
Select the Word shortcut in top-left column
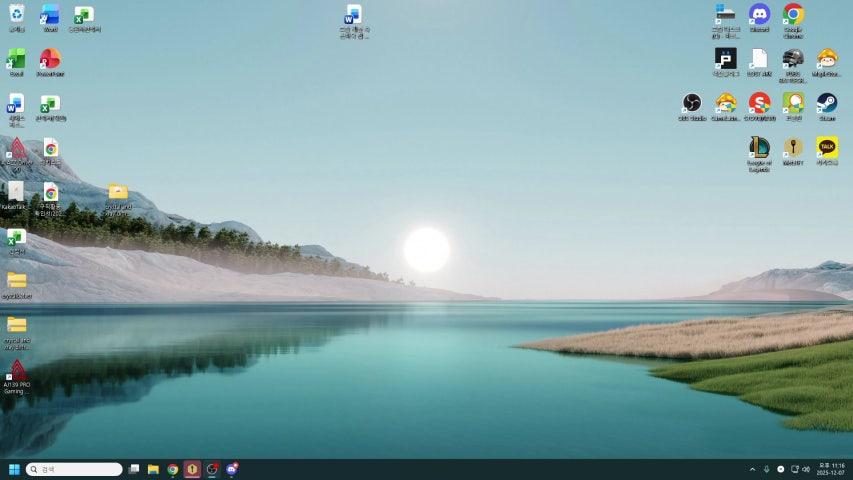[x=50, y=14]
